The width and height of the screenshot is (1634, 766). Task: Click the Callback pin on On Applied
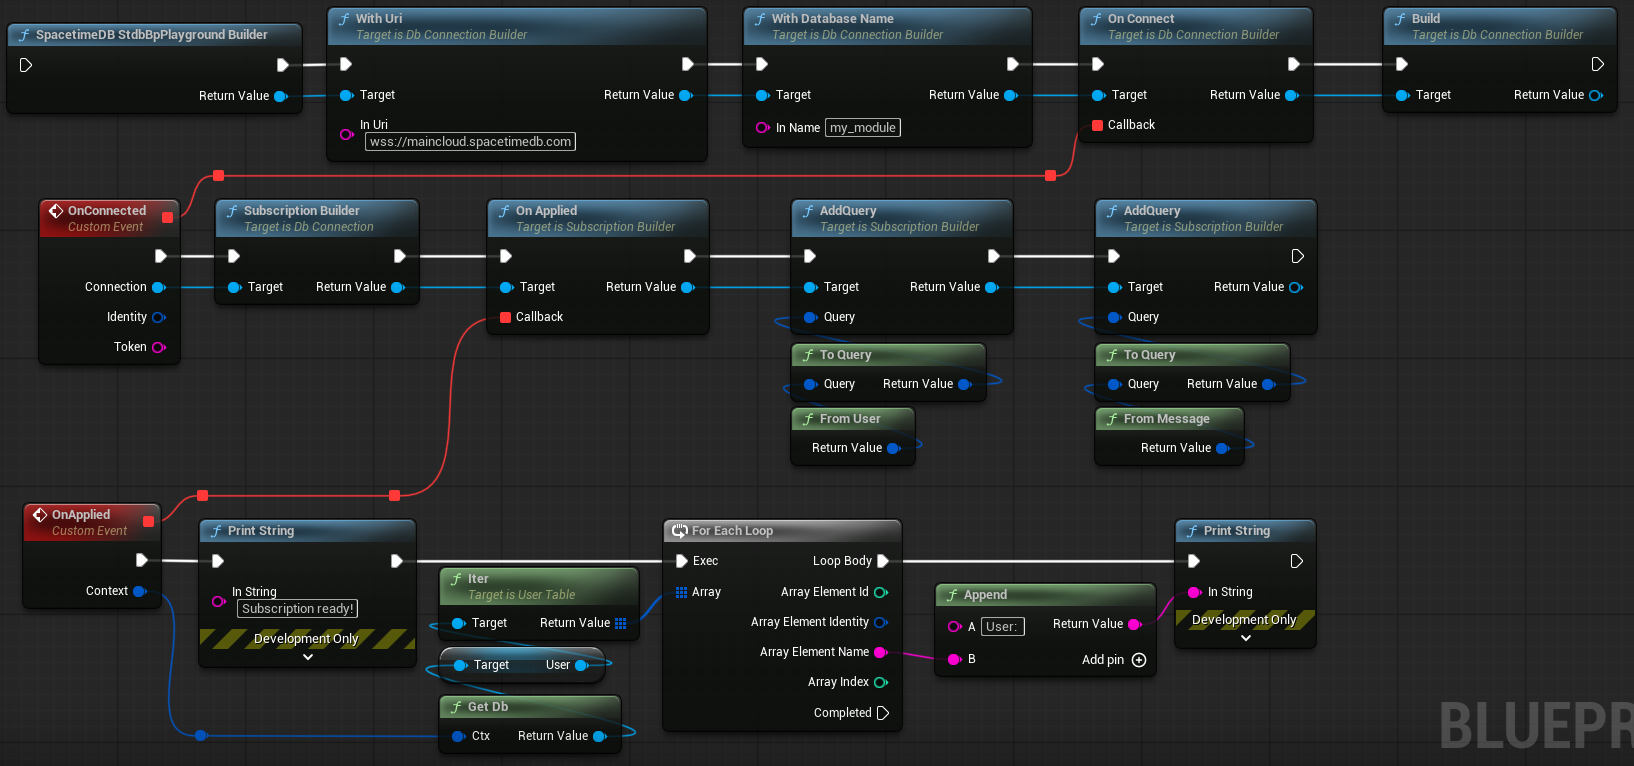[506, 317]
